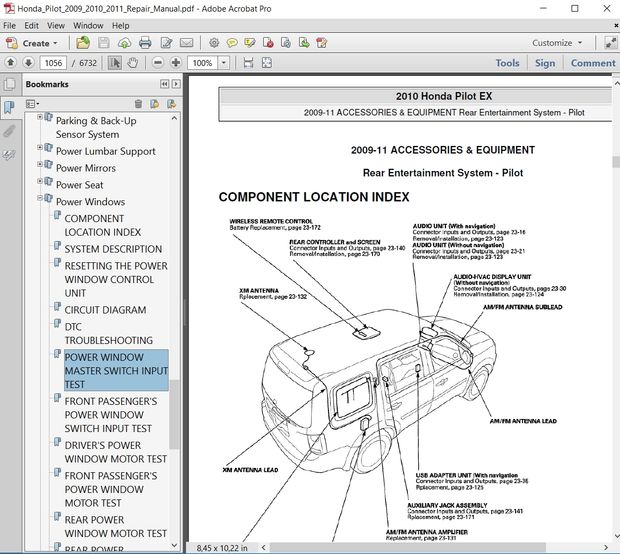Click the extract page icon
620x554 pixels.
(x=285, y=43)
